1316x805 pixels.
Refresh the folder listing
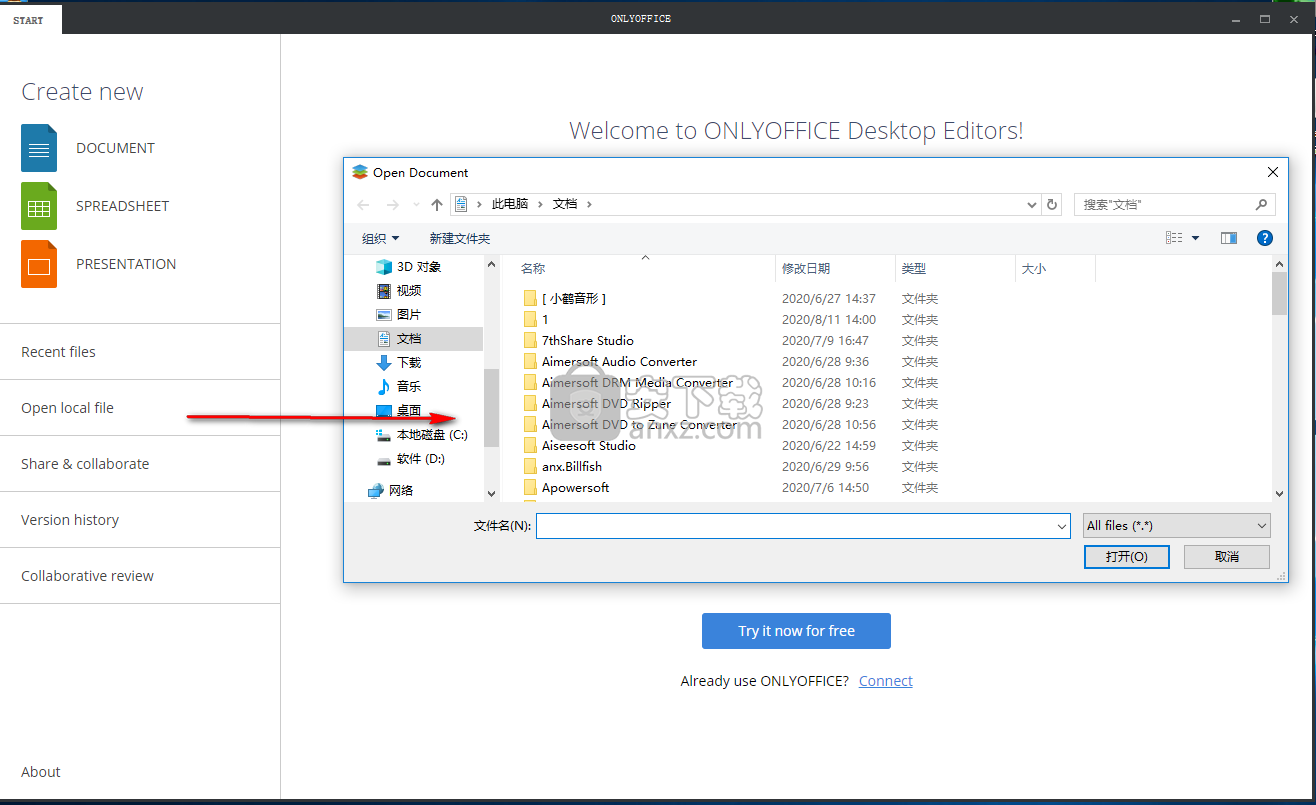(x=1052, y=204)
